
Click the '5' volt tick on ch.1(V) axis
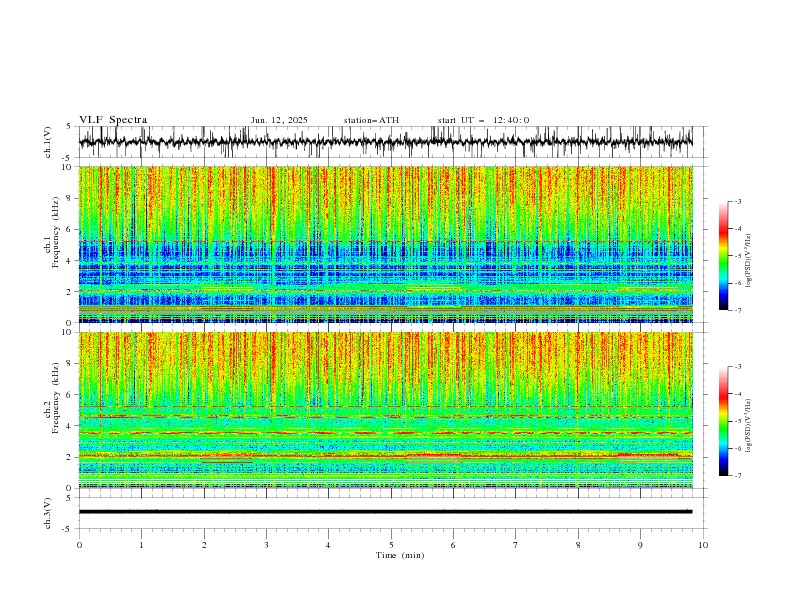(69, 127)
